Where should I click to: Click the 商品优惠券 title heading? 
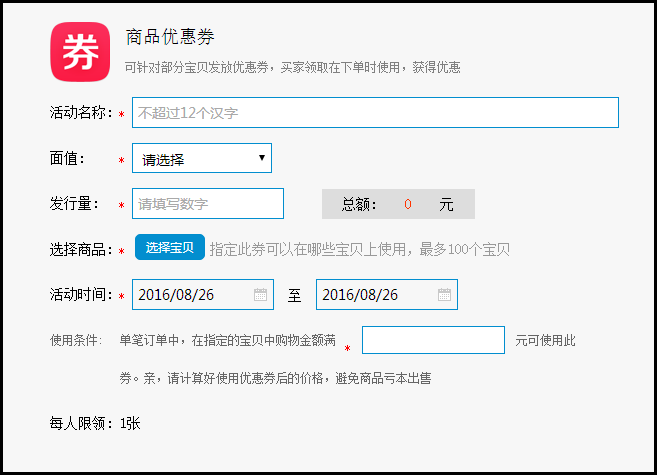tap(169, 38)
